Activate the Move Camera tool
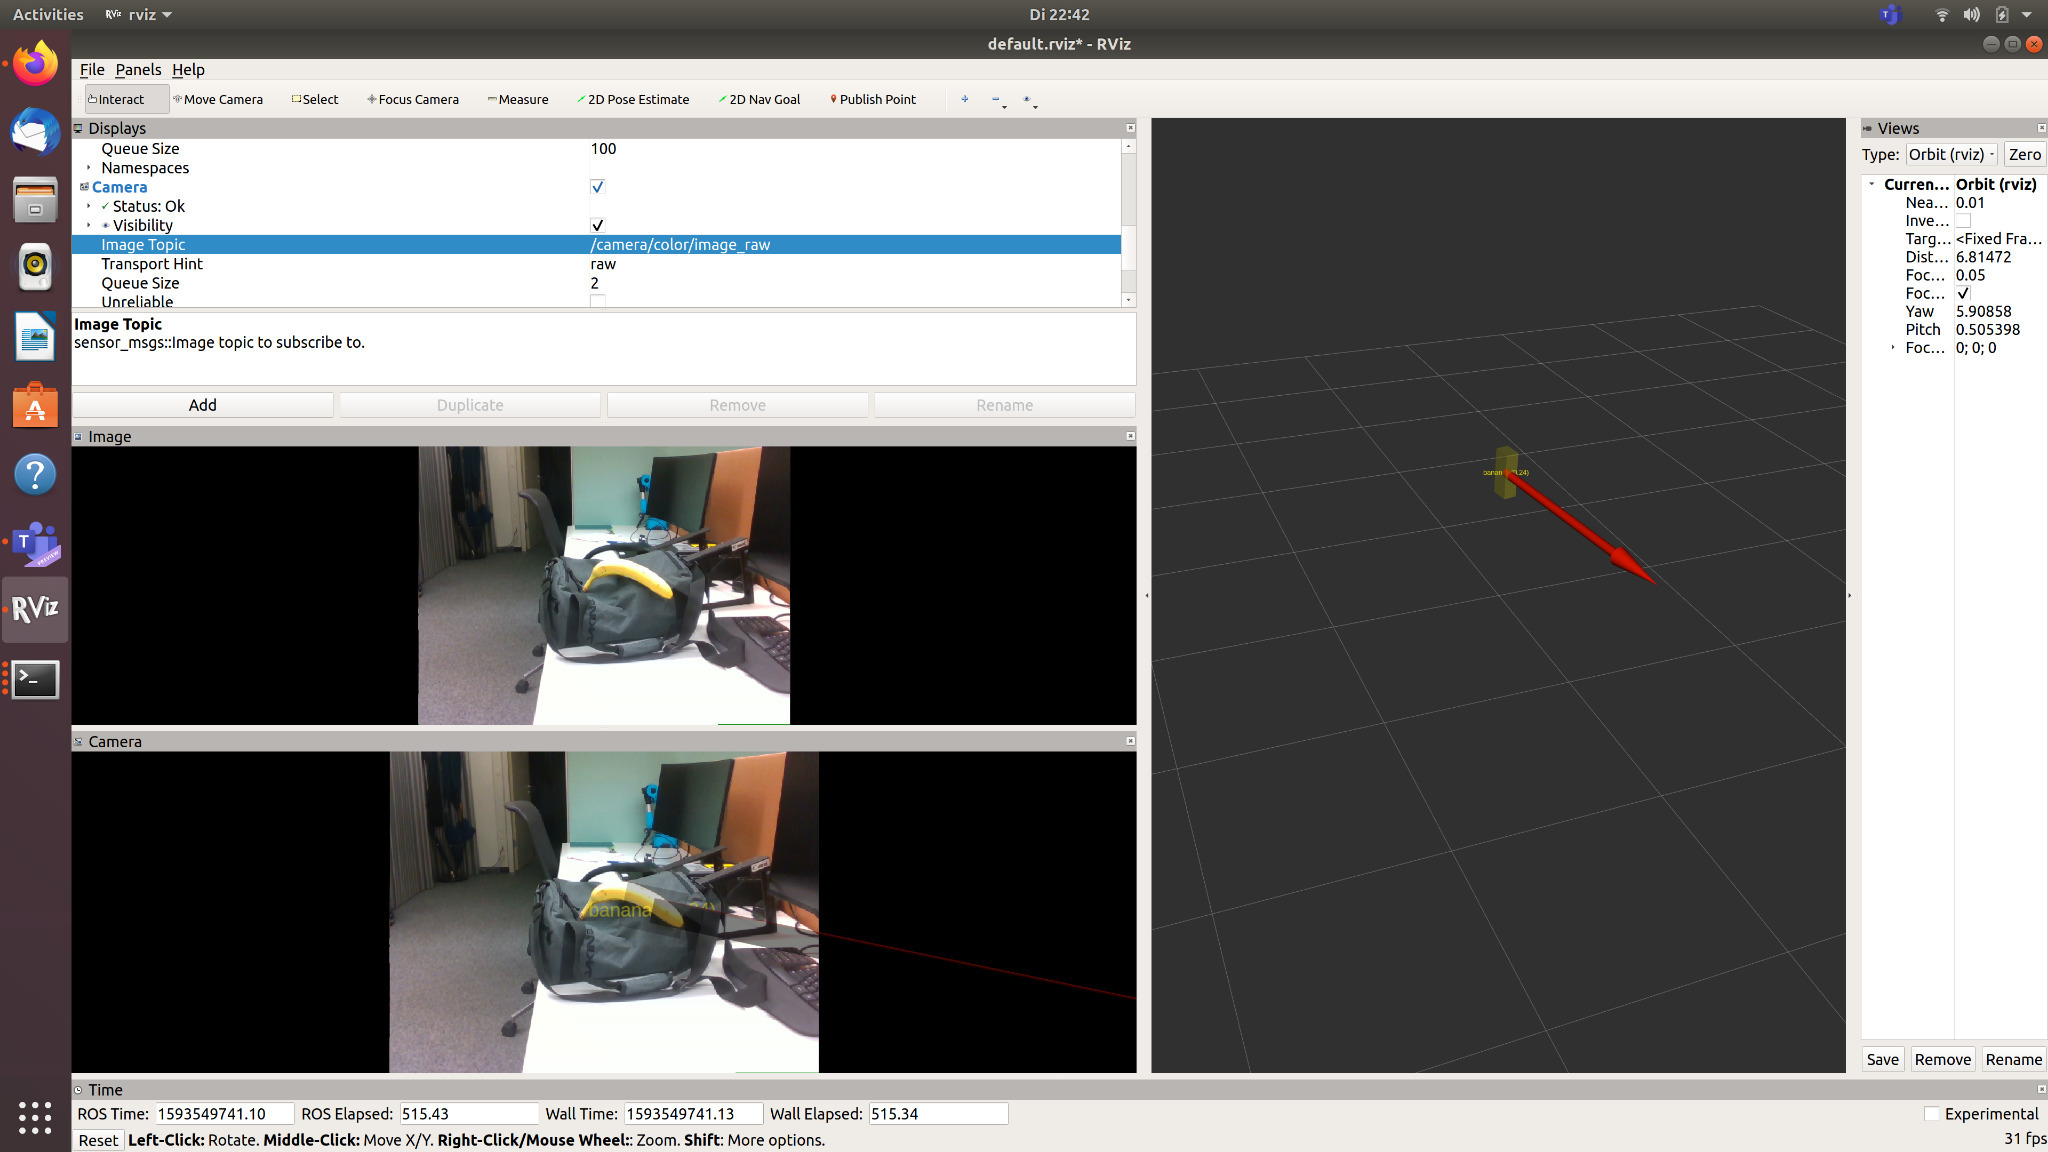The width and height of the screenshot is (2048, 1152). pyautogui.click(x=219, y=99)
